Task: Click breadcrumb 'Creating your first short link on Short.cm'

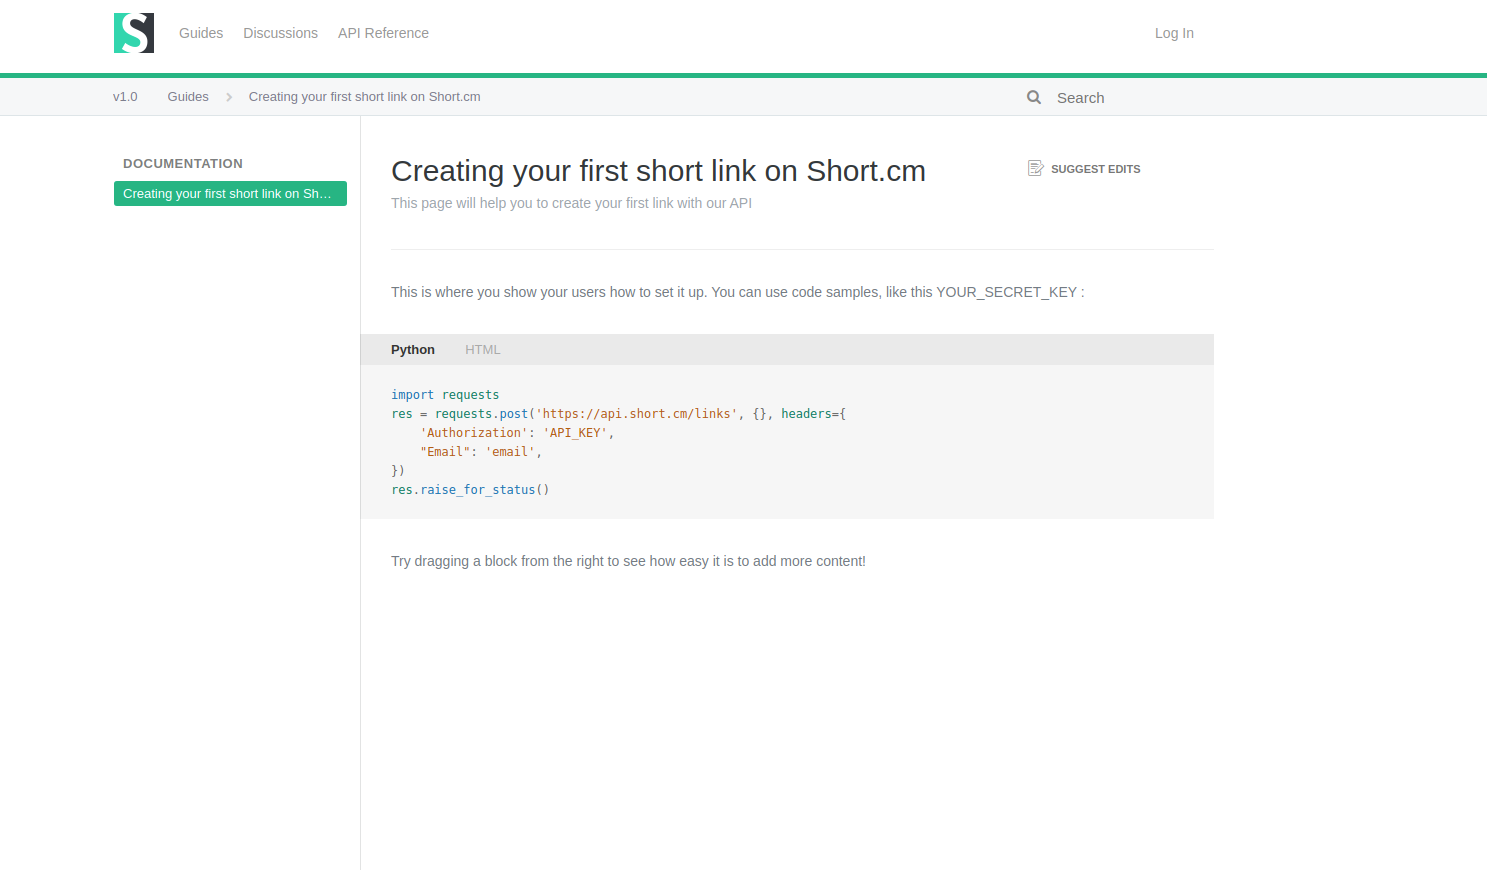Action: click(364, 97)
